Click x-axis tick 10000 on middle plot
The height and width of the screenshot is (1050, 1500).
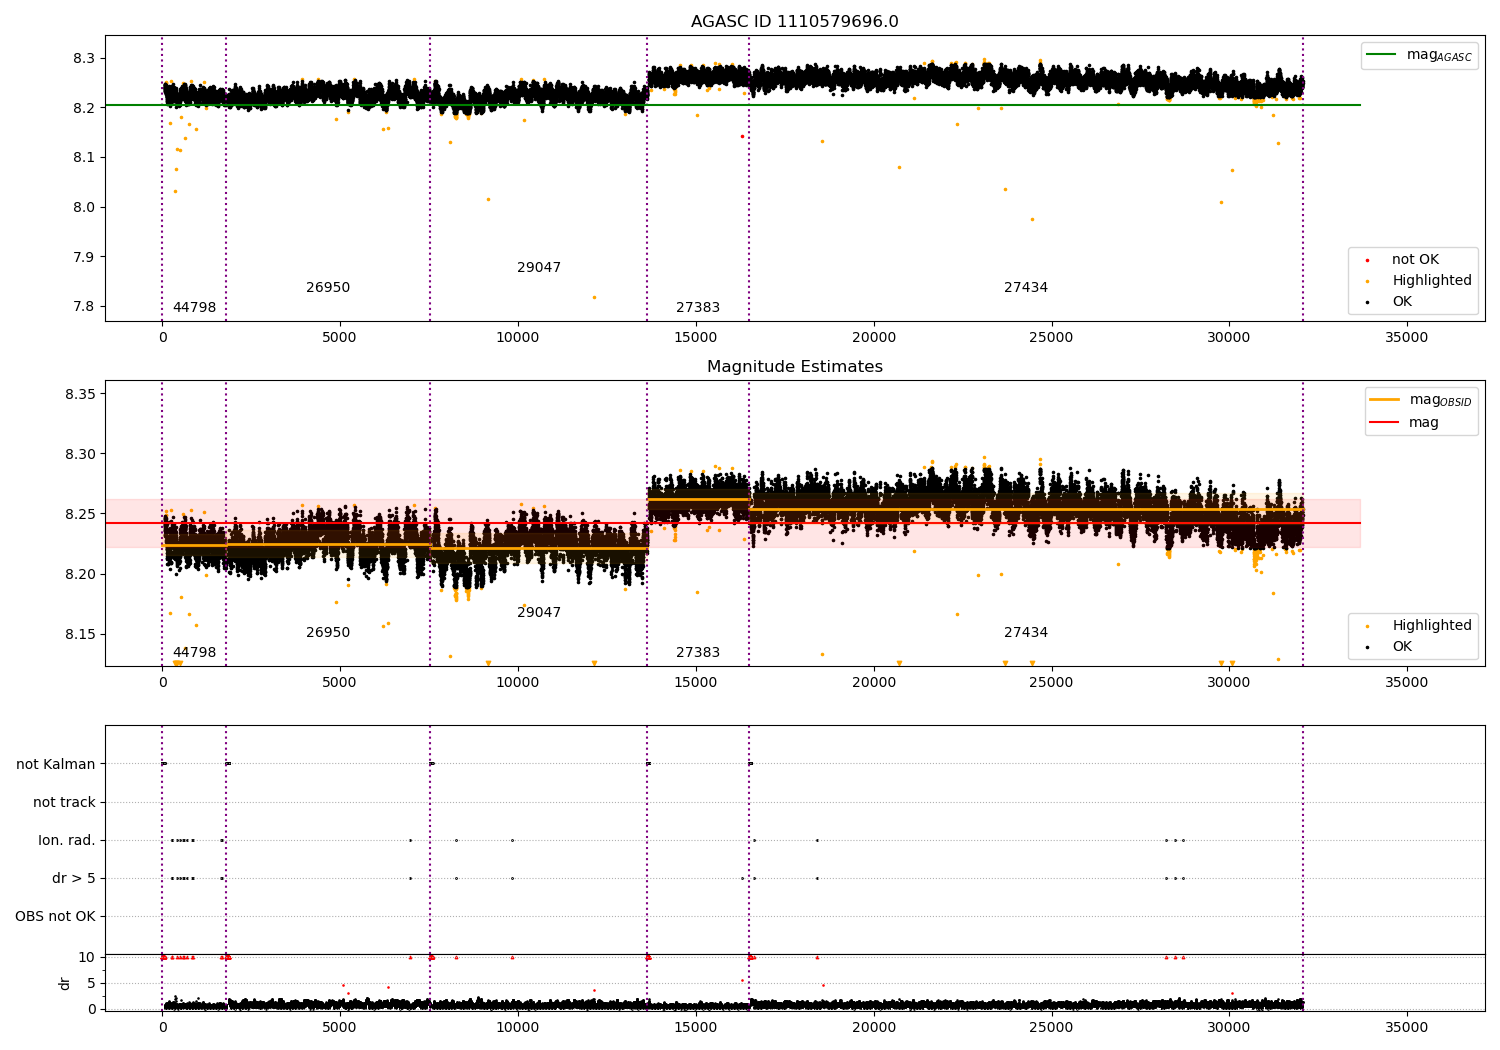tap(518, 683)
